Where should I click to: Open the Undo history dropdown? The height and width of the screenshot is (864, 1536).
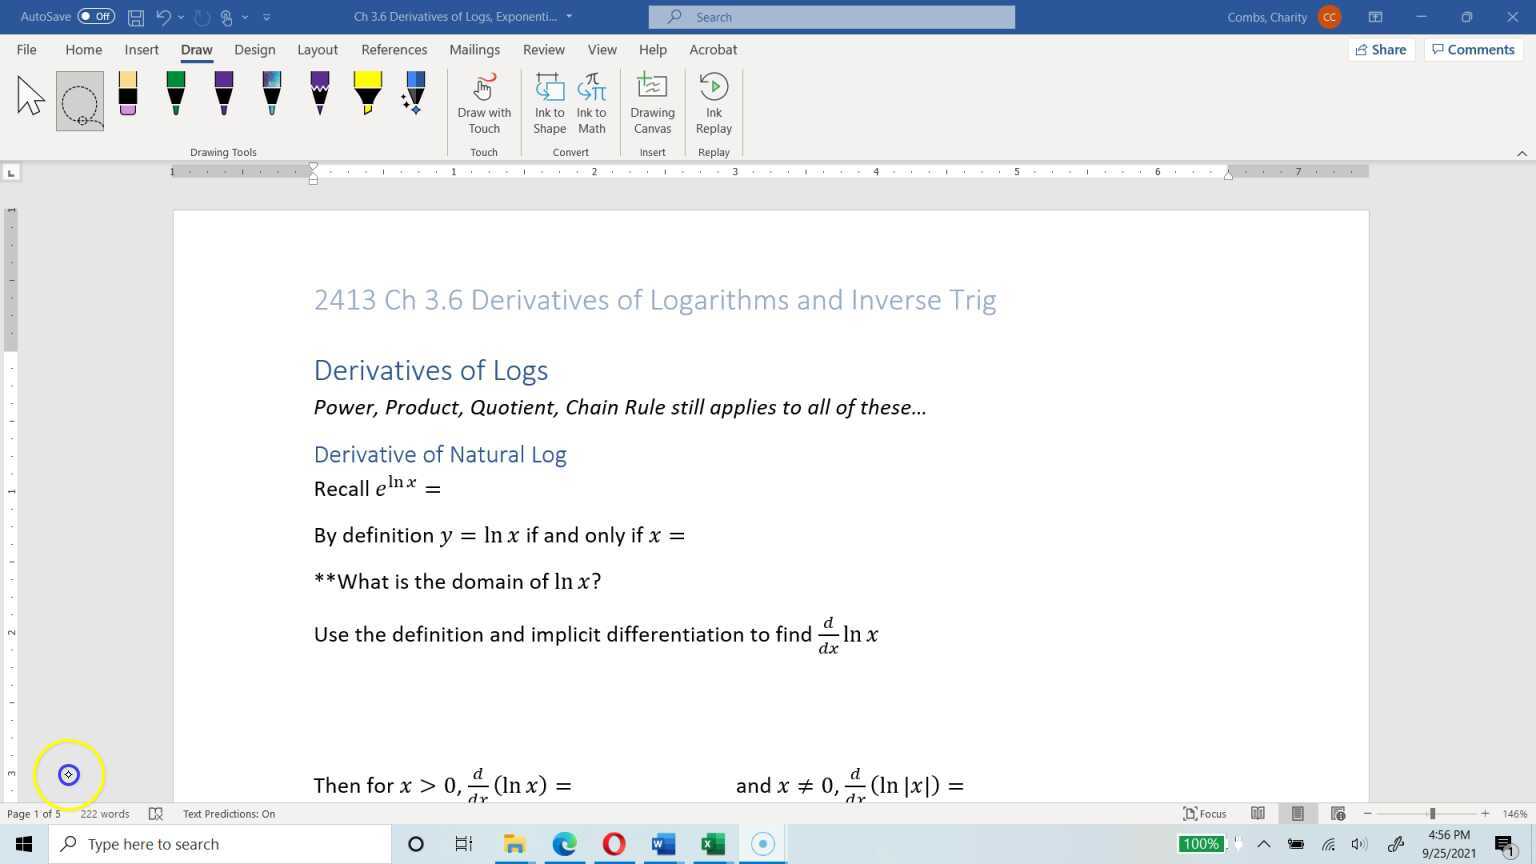[x=181, y=16]
